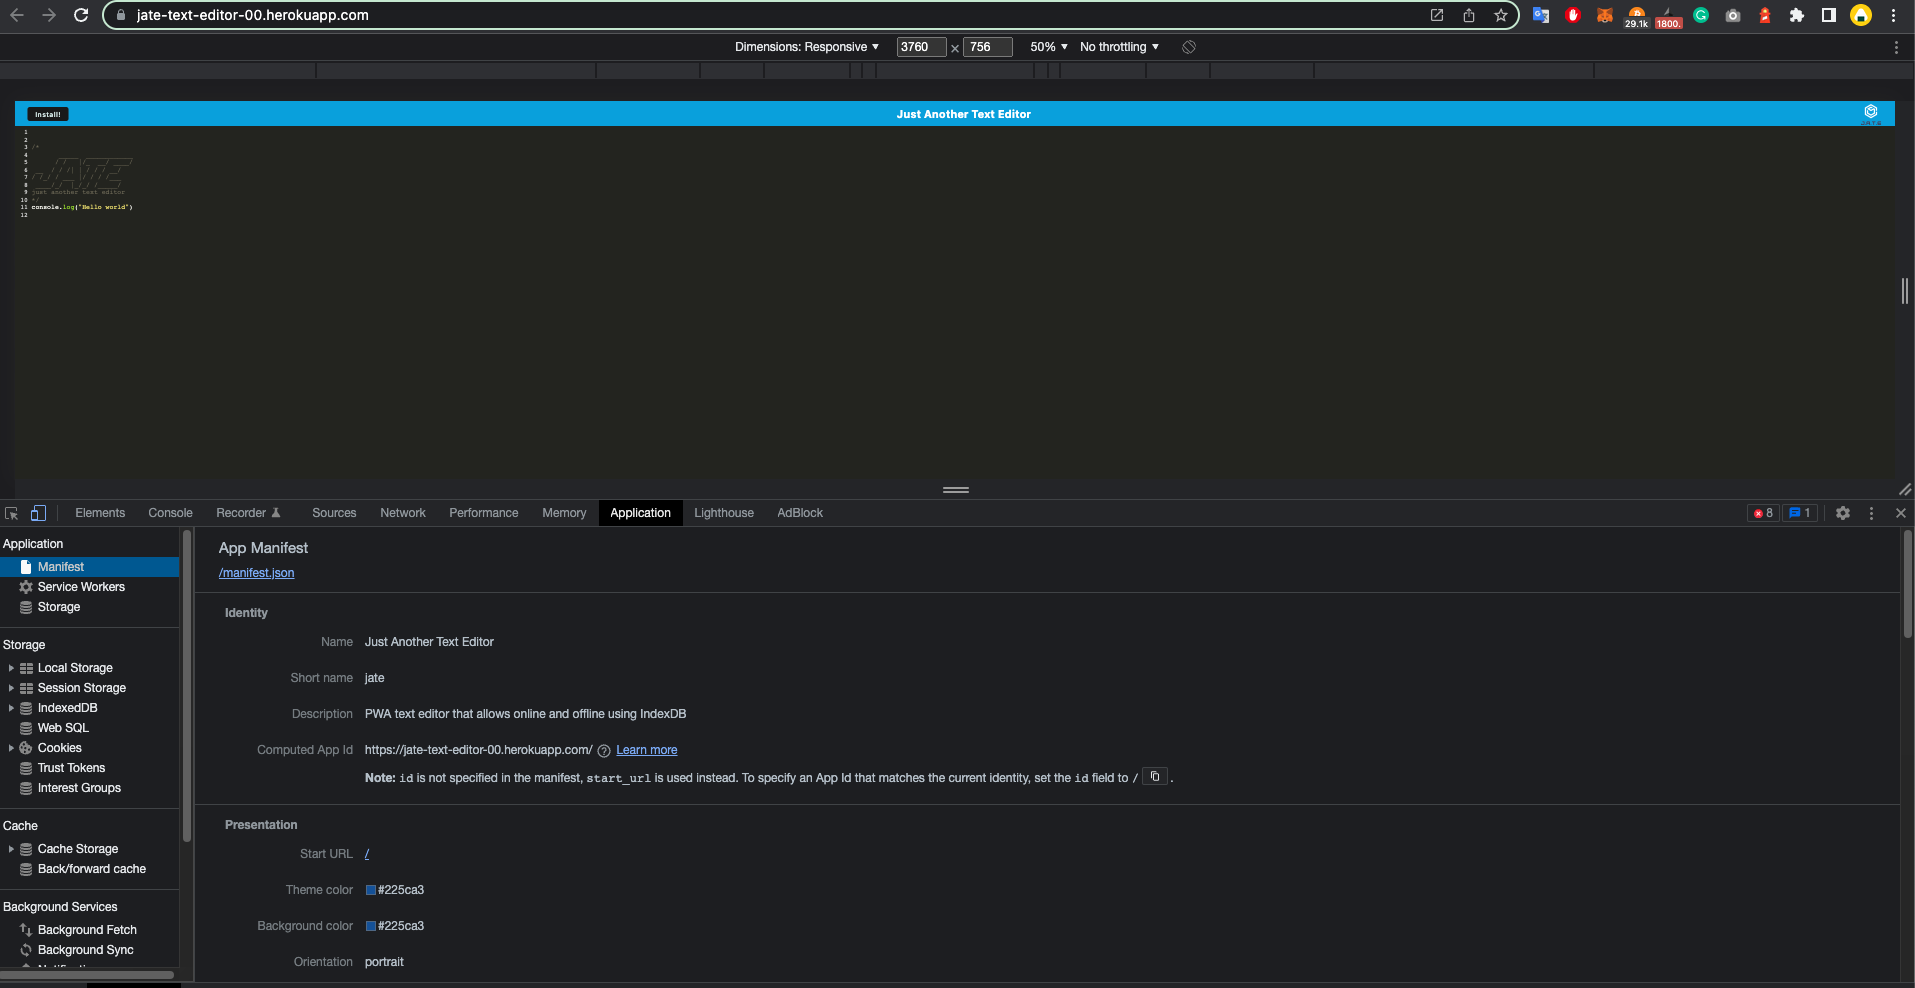Click the issues counter icon in DevTools
The width and height of the screenshot is (1915, 988).
point(1798,513)
